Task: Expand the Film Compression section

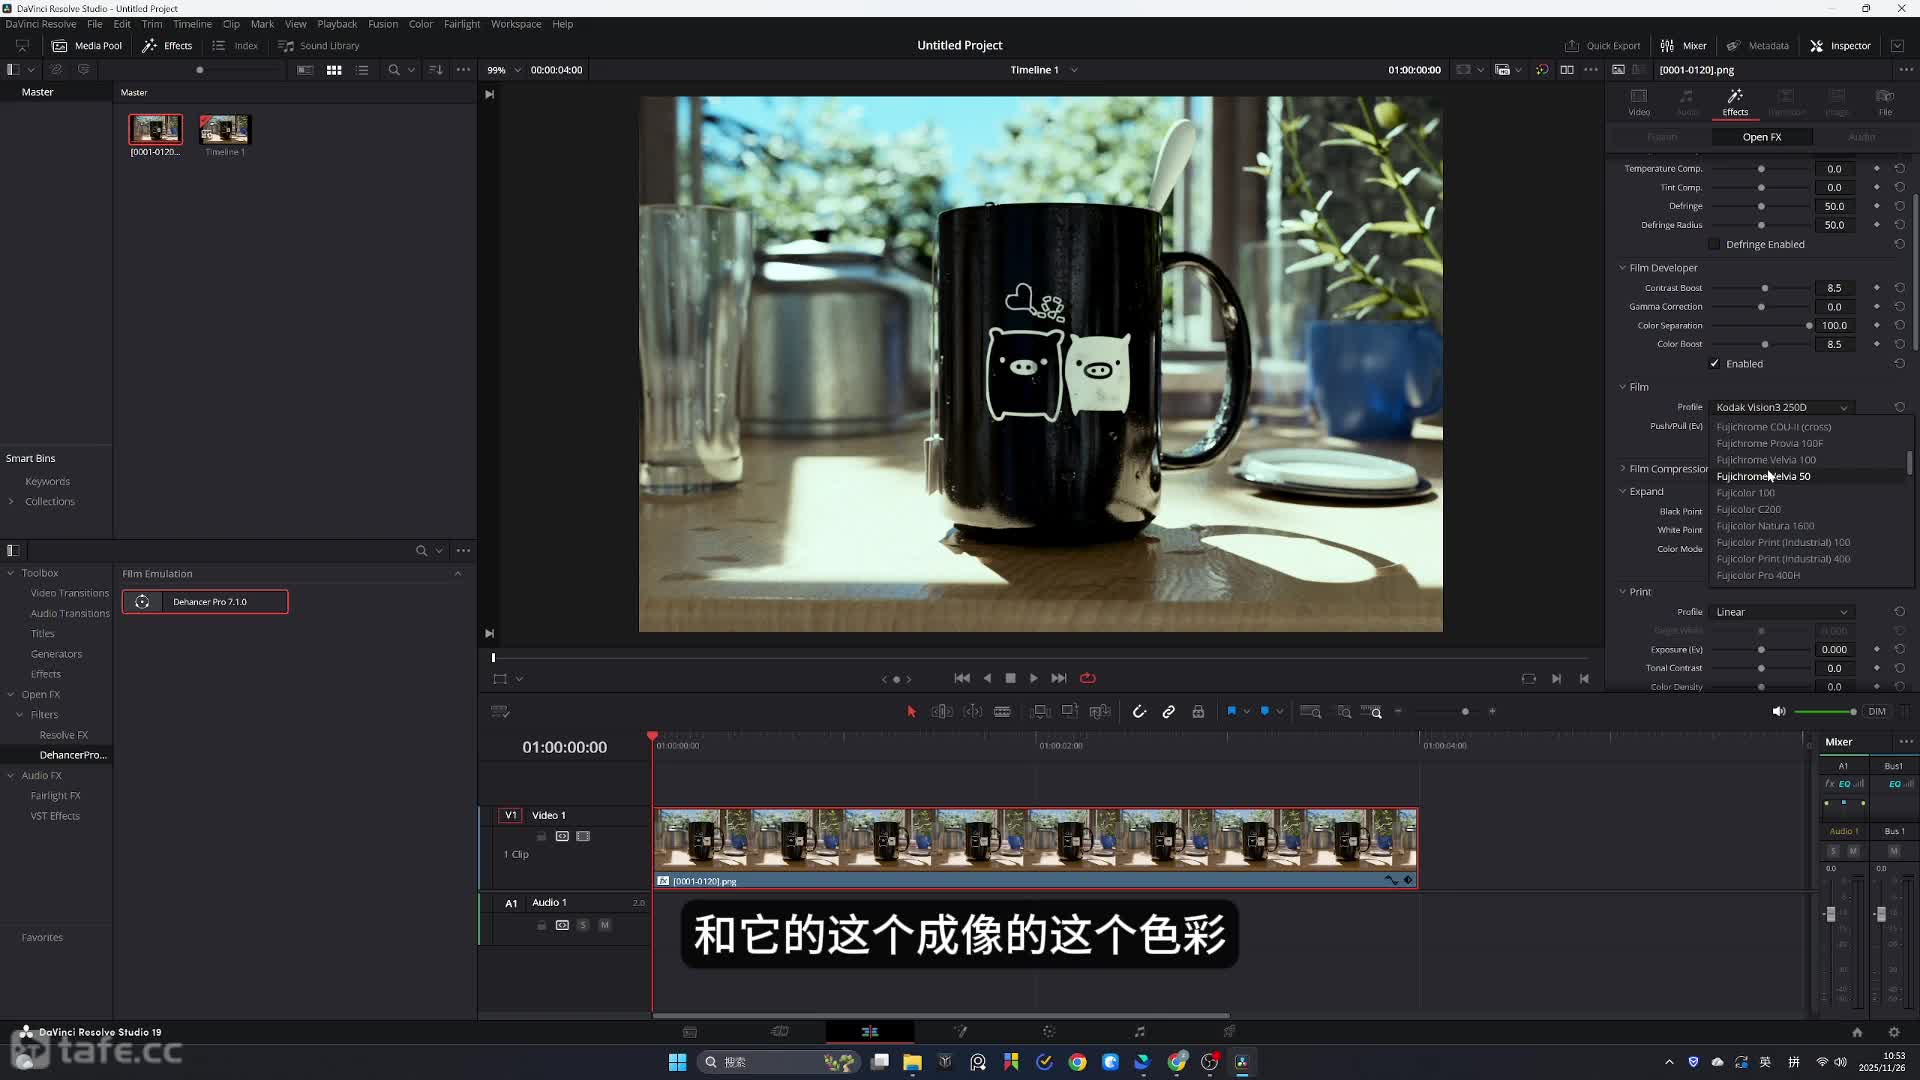Action: 1622,469
